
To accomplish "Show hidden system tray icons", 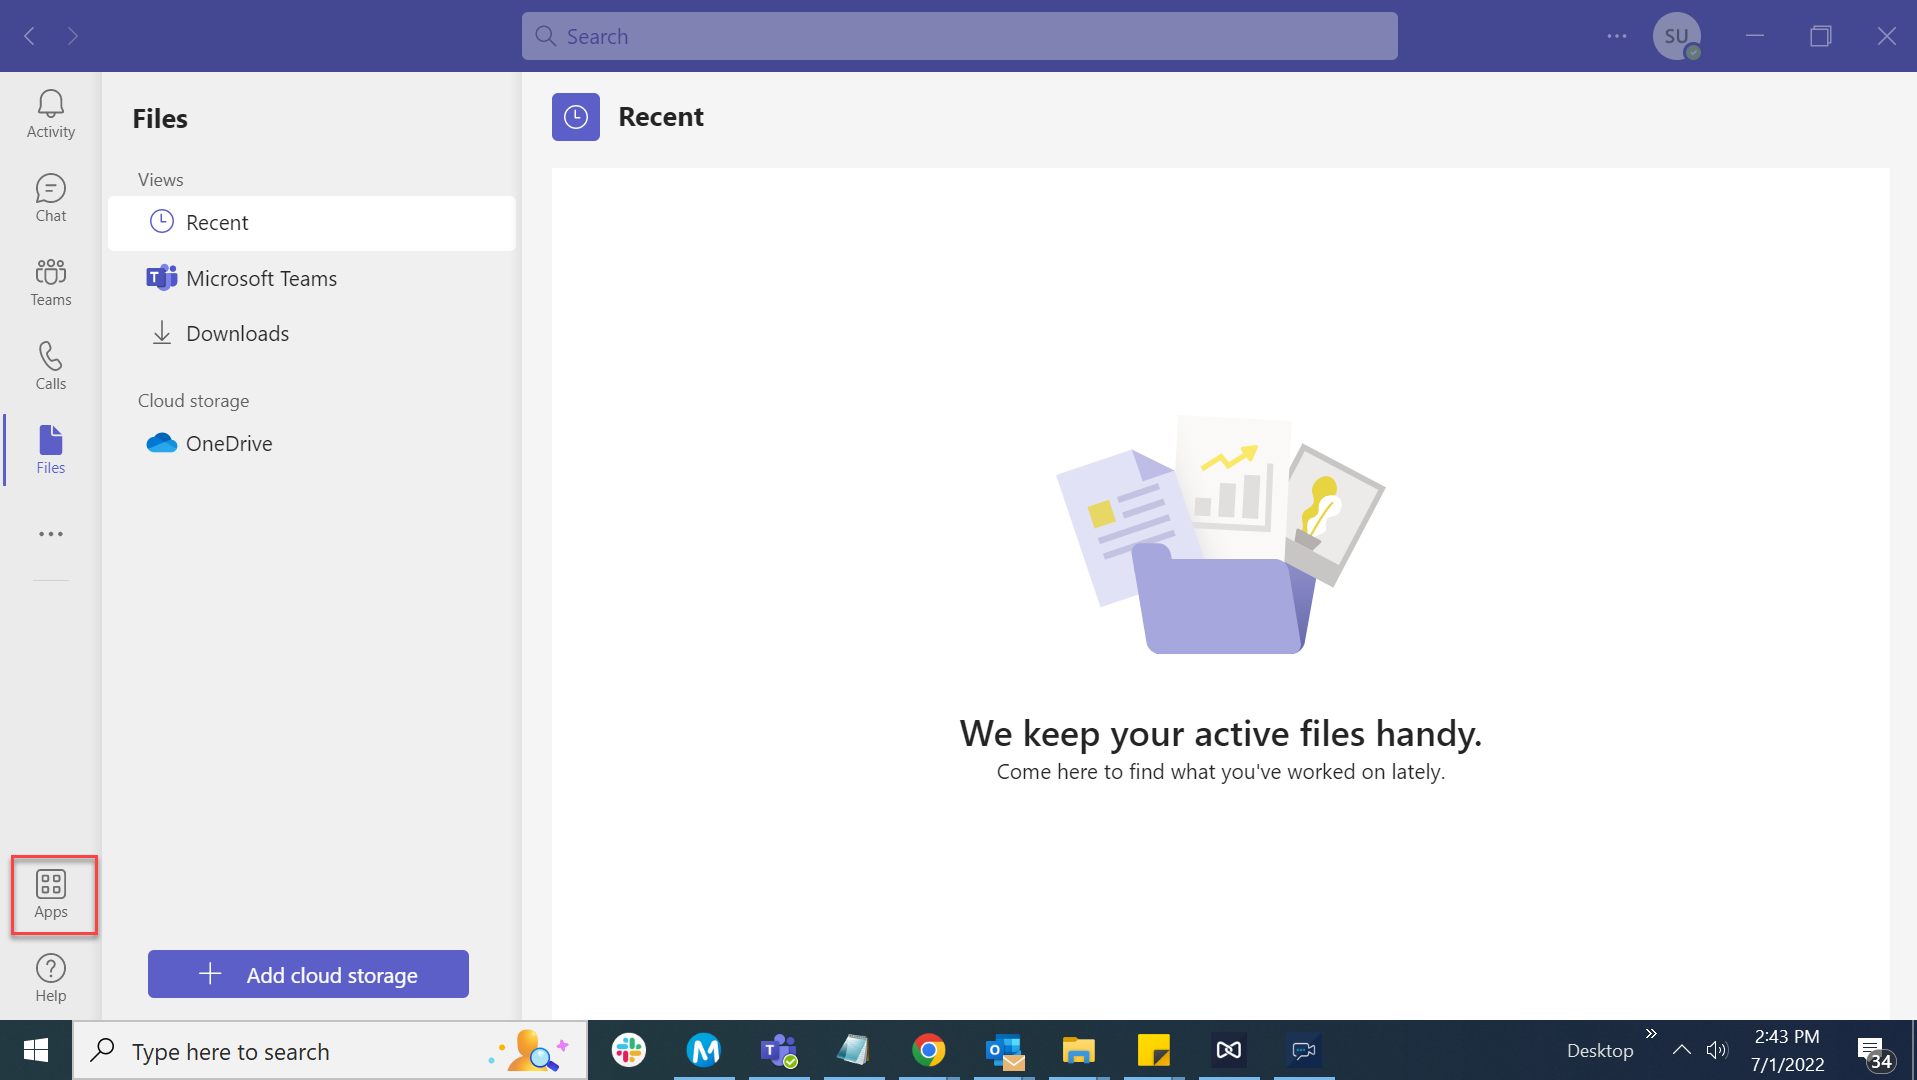I will click(x=1682, y=1050).
